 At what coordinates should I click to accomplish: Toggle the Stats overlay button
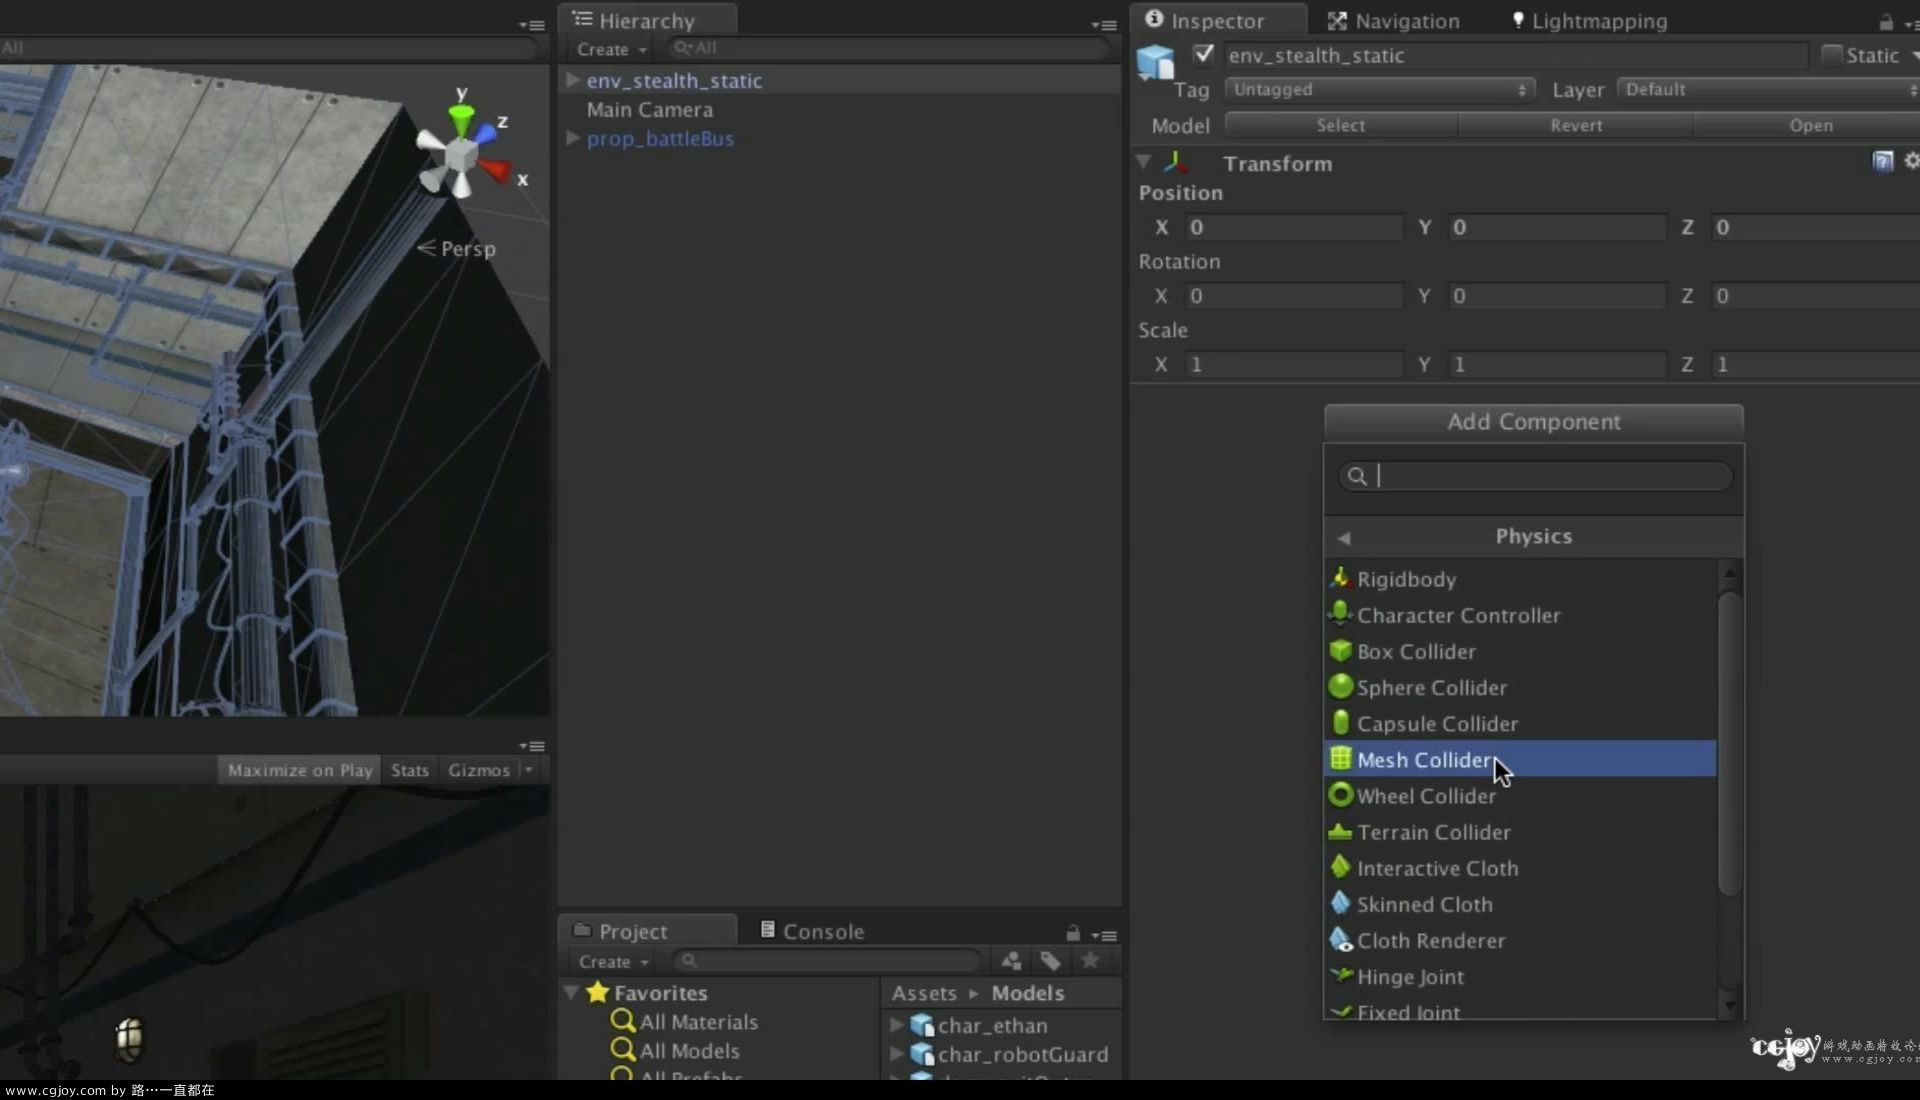tap(410, 770)
